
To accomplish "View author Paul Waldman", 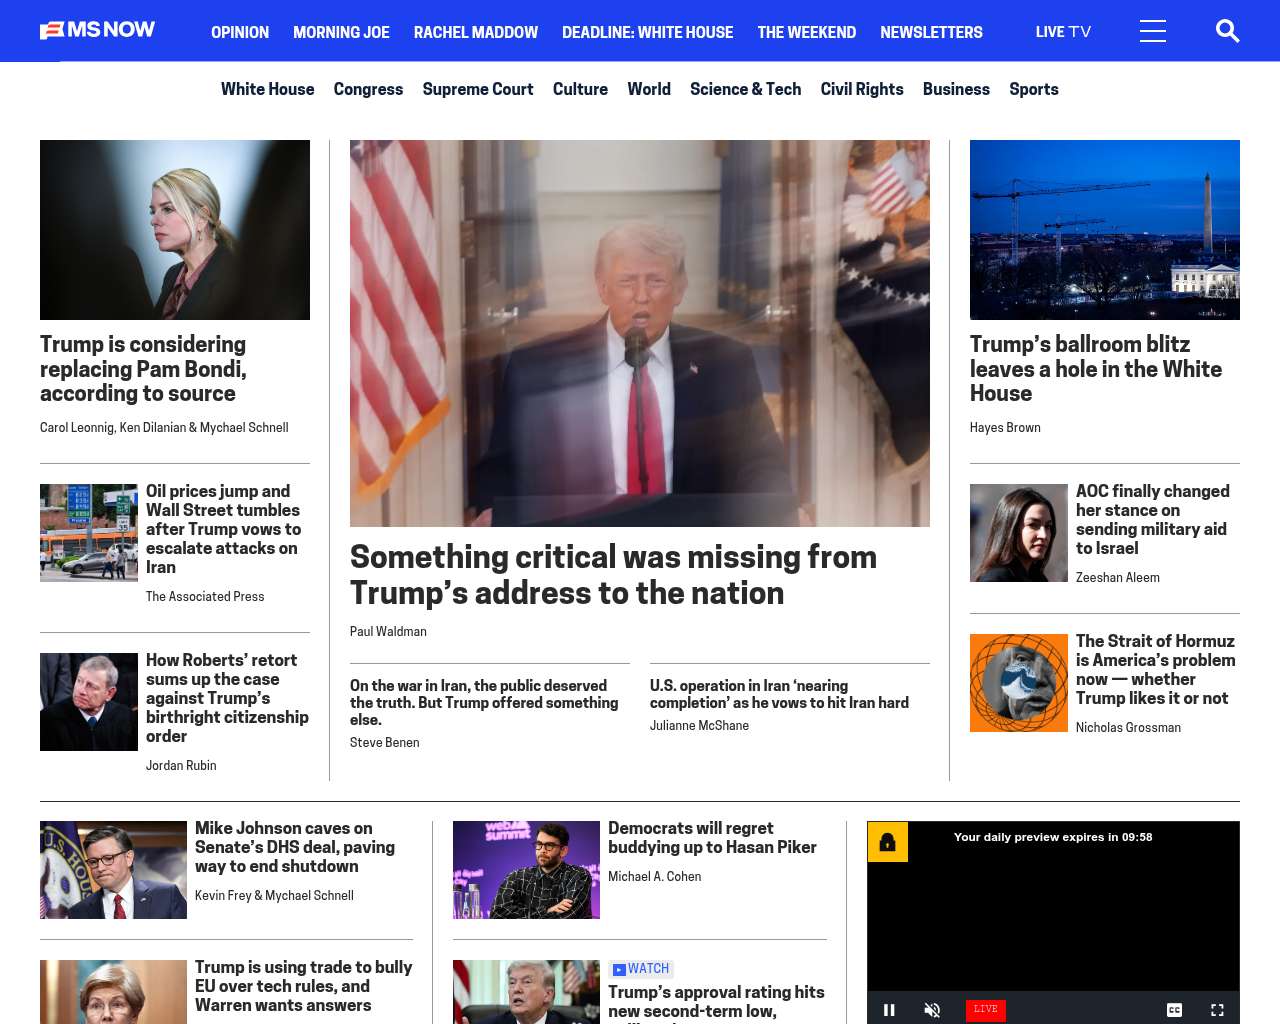I will [x=388, y=631].
